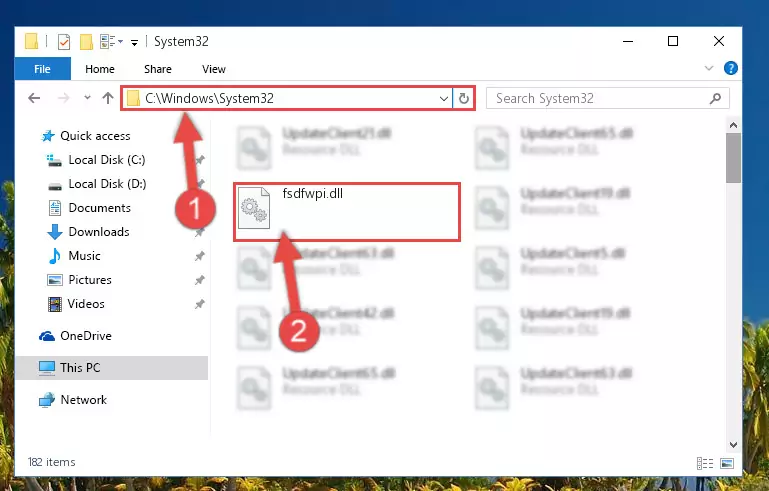Click the scrollbar down arrow
Viewport: 769px width, 491px height.
coord(733,445)
